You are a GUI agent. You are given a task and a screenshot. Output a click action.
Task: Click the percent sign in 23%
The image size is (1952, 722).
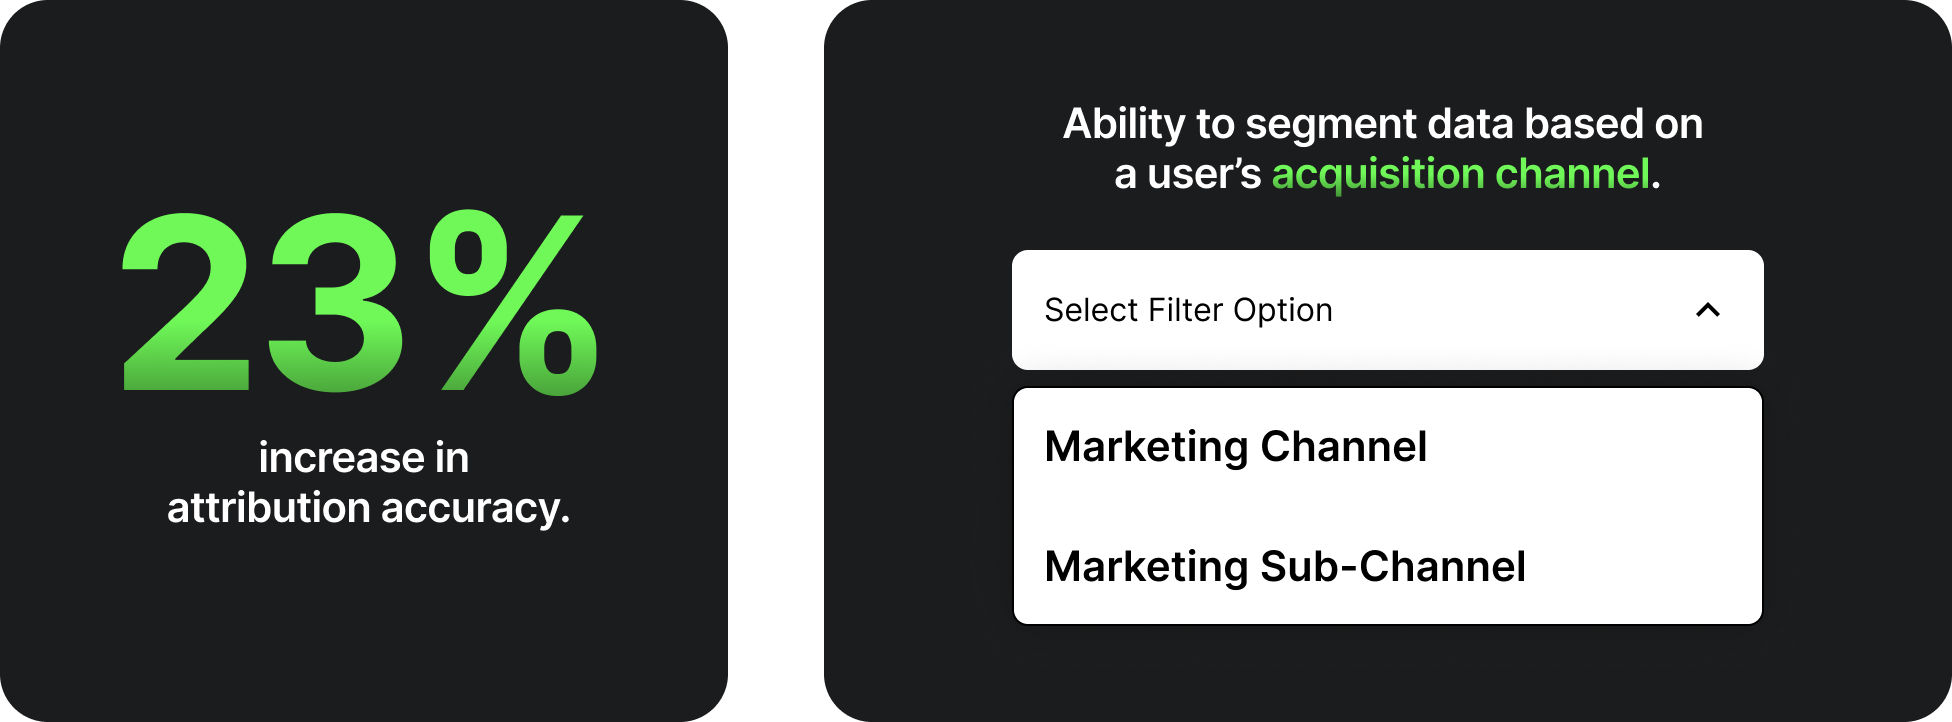click(x=514, y=300)
